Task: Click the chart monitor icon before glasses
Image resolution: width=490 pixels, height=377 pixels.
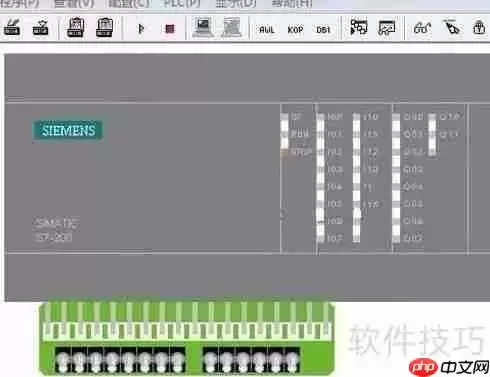Action: [387, 28]
